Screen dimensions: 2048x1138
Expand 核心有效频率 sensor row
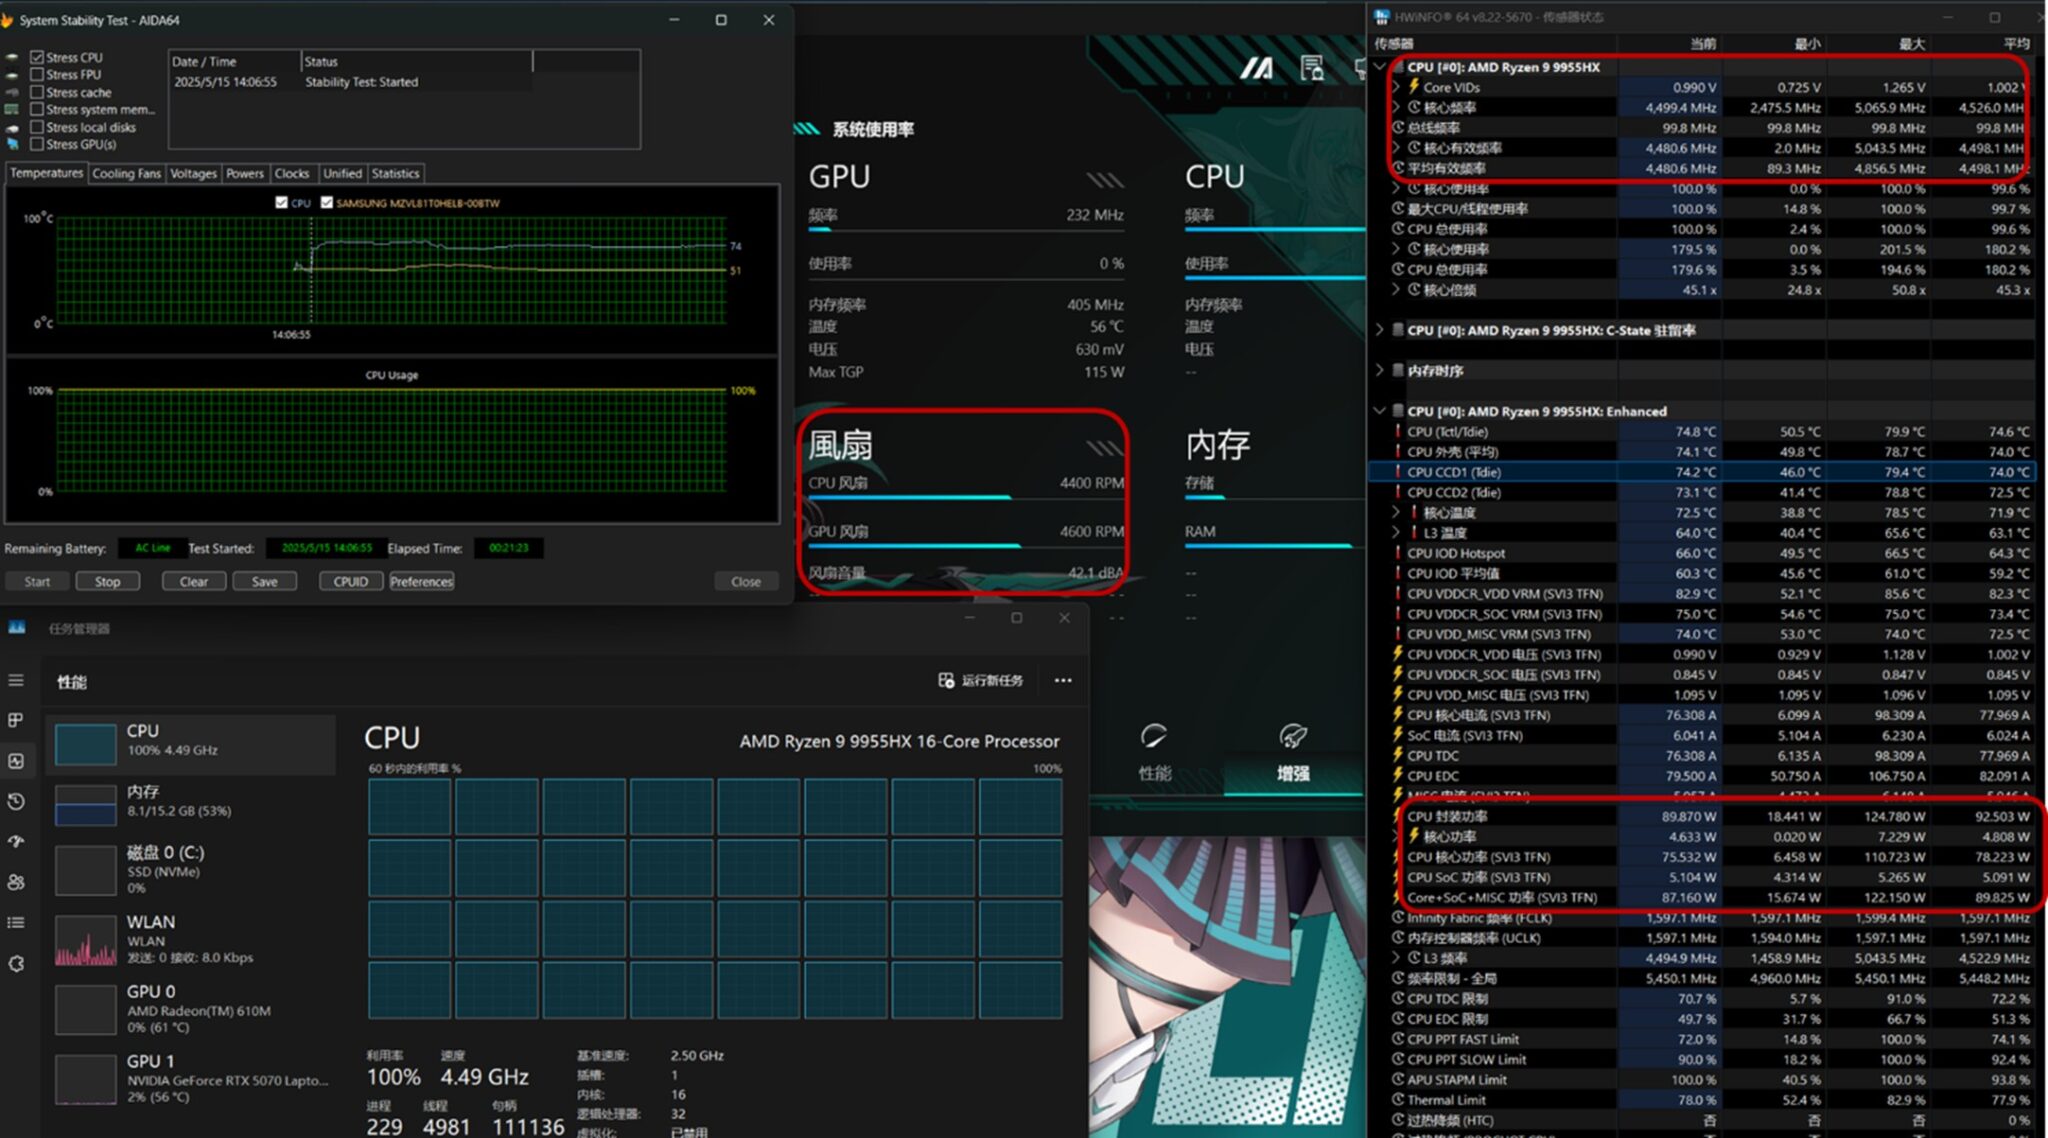pos(1397,147)
